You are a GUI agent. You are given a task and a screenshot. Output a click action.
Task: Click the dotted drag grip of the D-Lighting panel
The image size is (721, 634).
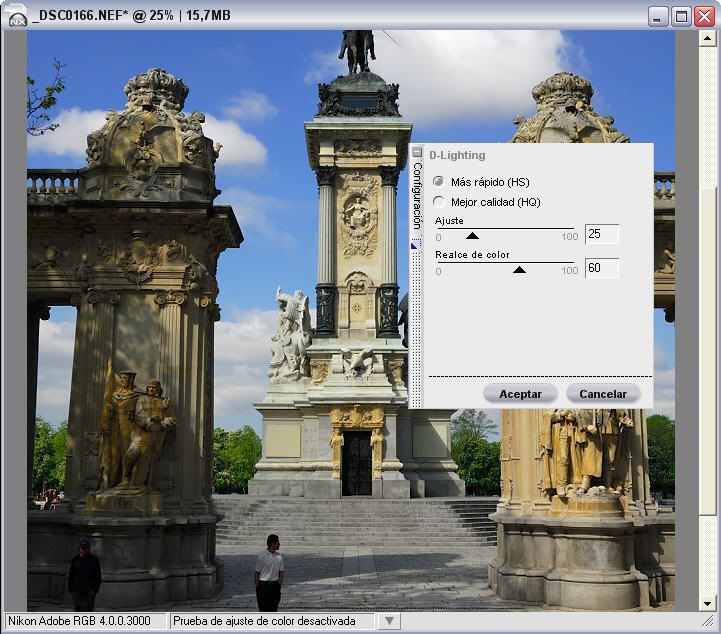[416, 329]
